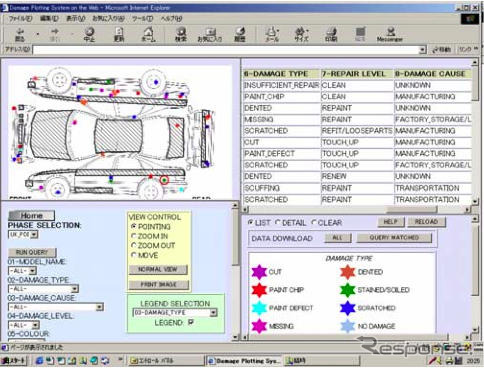Open the 04-DAMAGE_LEVEL dropdown

[x=24, y=325]
